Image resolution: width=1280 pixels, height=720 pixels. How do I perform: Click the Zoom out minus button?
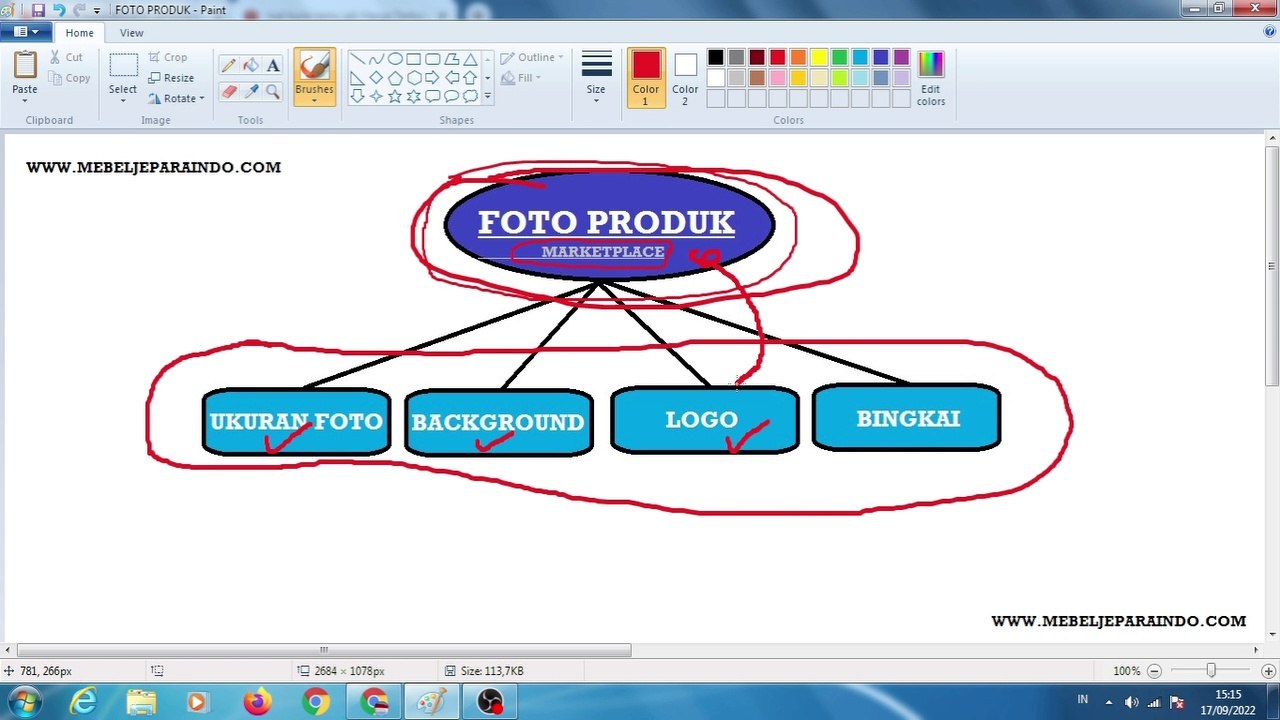coord(1154,671)
